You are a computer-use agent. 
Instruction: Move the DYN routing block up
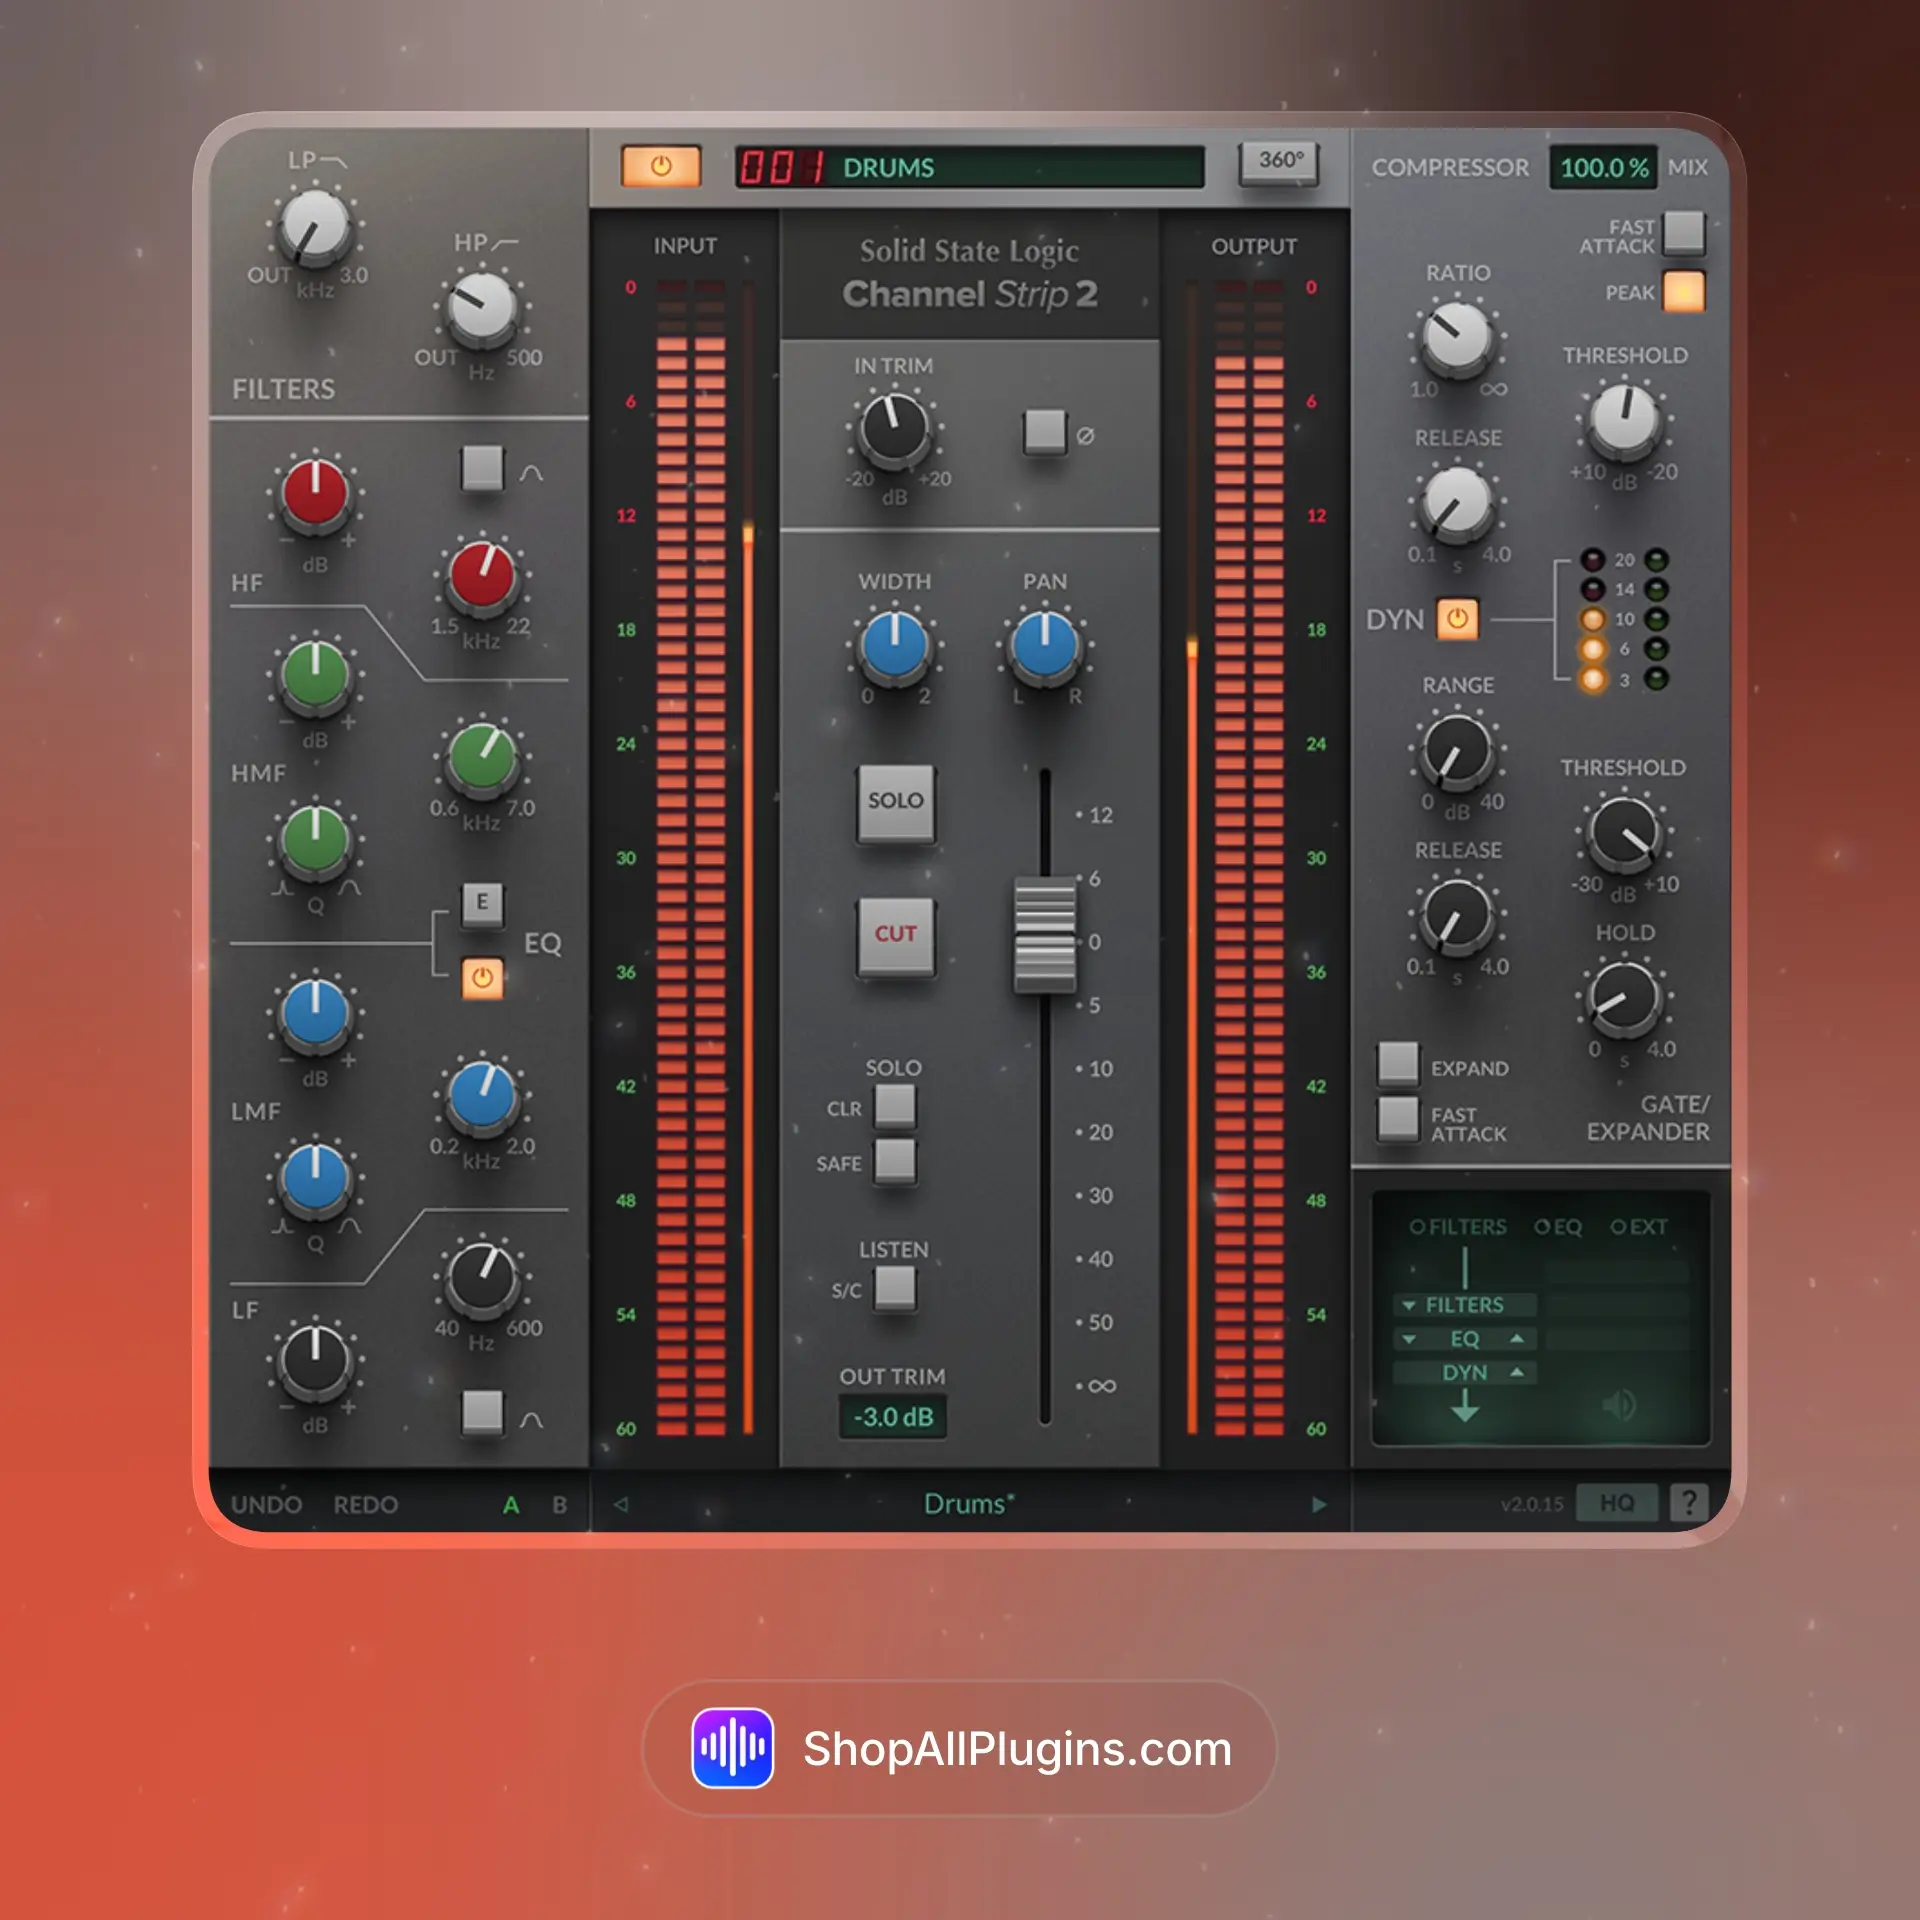coord(1517,1372)
